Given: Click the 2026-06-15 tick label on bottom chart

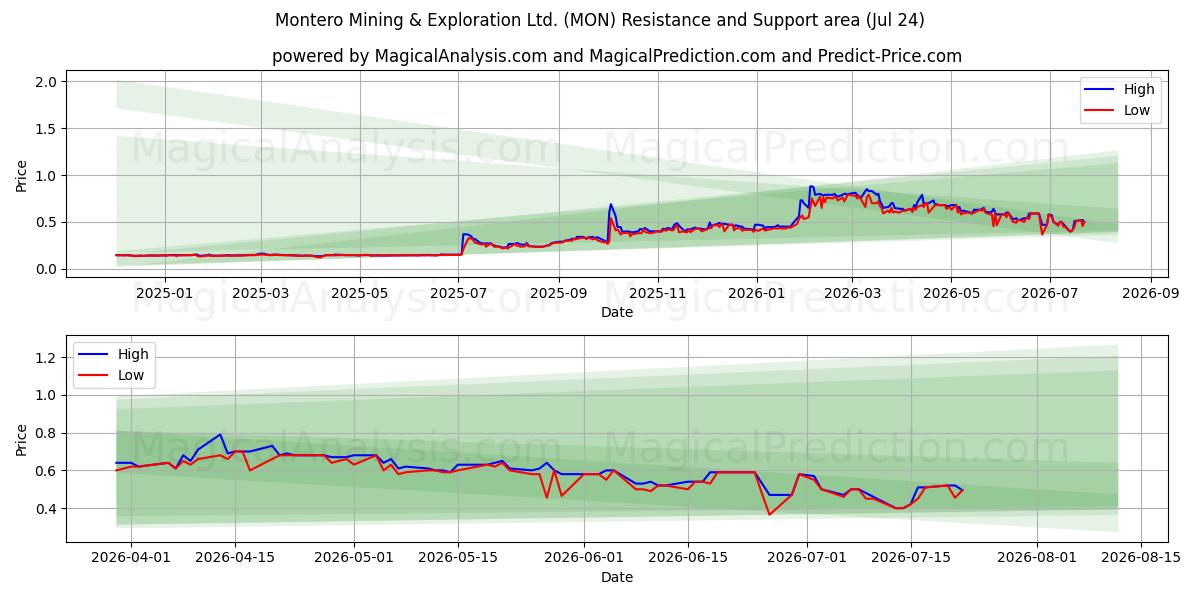Looking at the screenshot, I should point(688,558).
